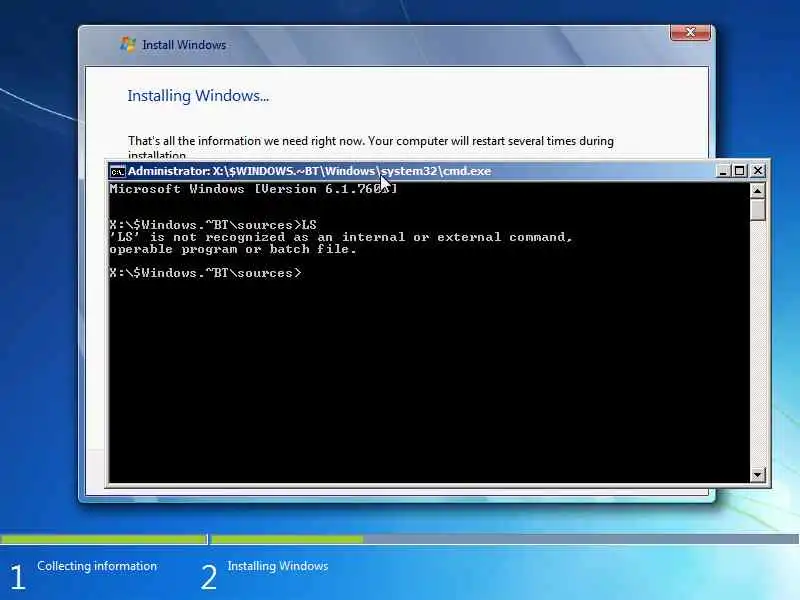
Task: Click the cmd vertical scrollbar thumb
Action: point(758,210)
